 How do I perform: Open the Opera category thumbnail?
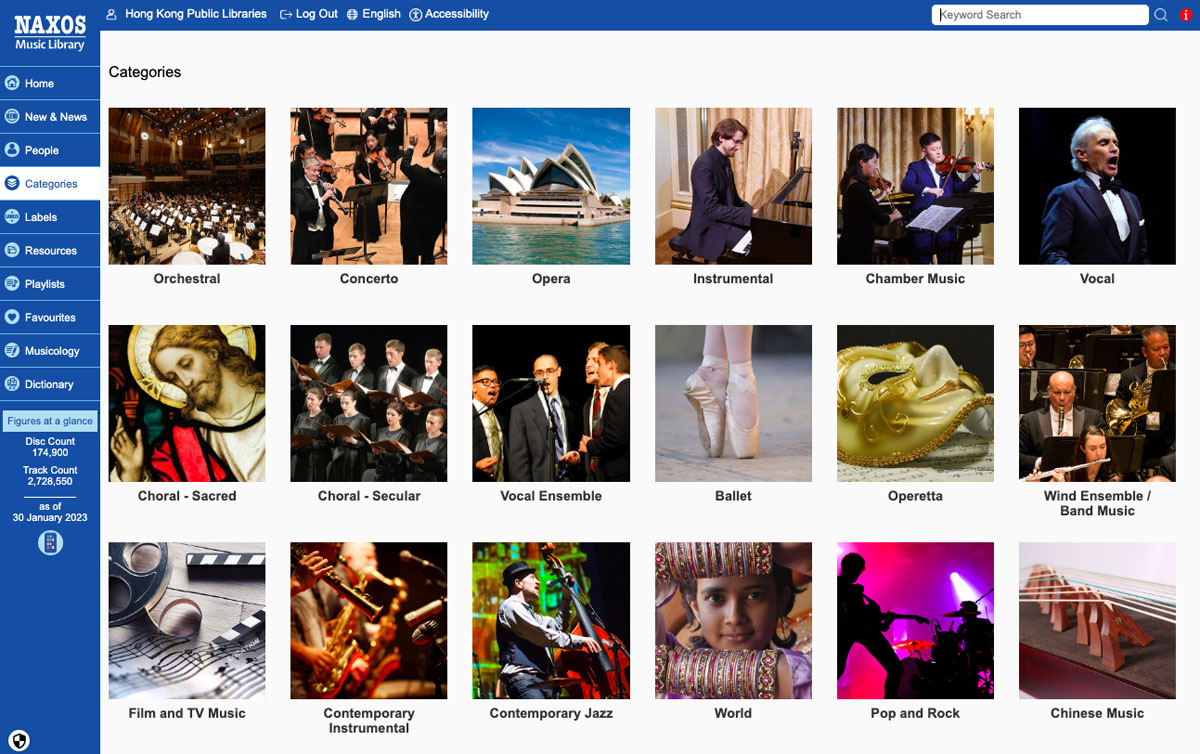click(551, 186)
